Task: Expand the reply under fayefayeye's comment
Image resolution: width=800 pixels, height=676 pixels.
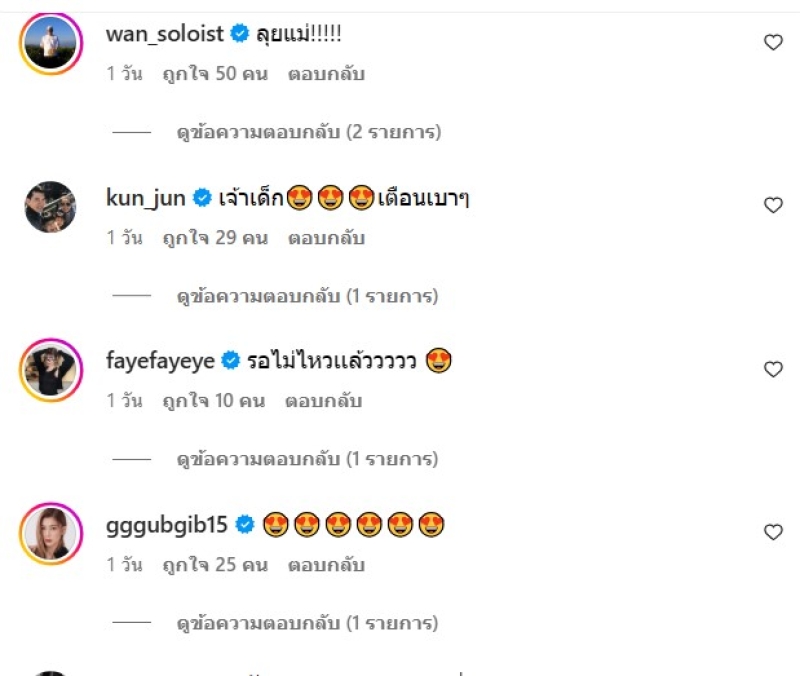Action: click(x=309, y=460)
